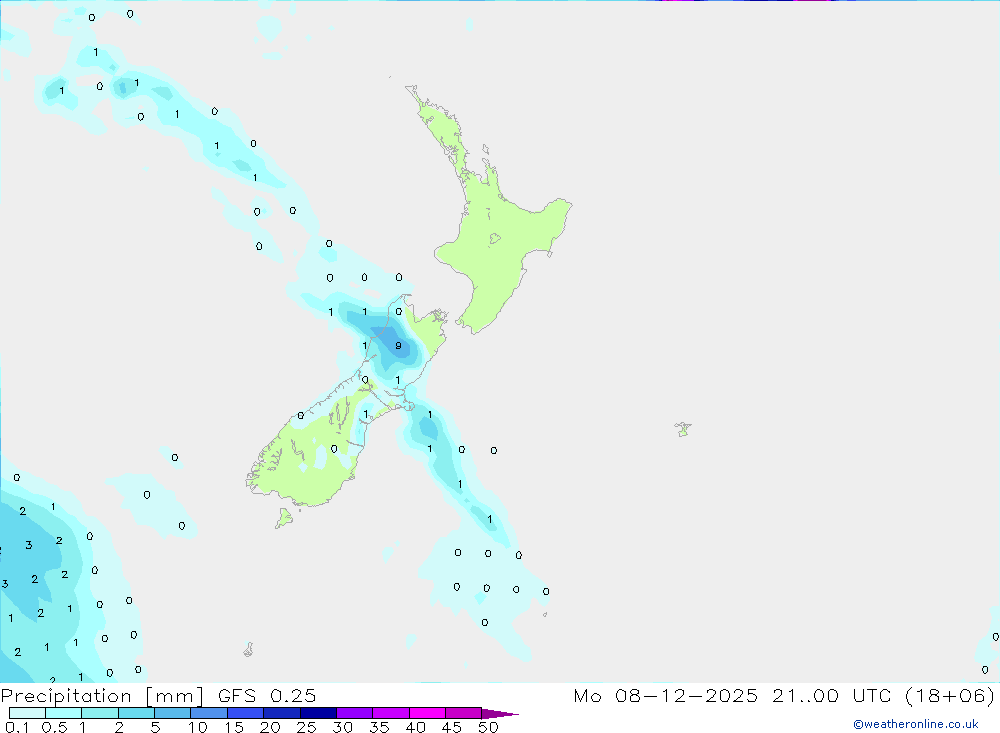The image size is (1000, 733).
Task: Click the legend label '50'
Action: [488, 727]
